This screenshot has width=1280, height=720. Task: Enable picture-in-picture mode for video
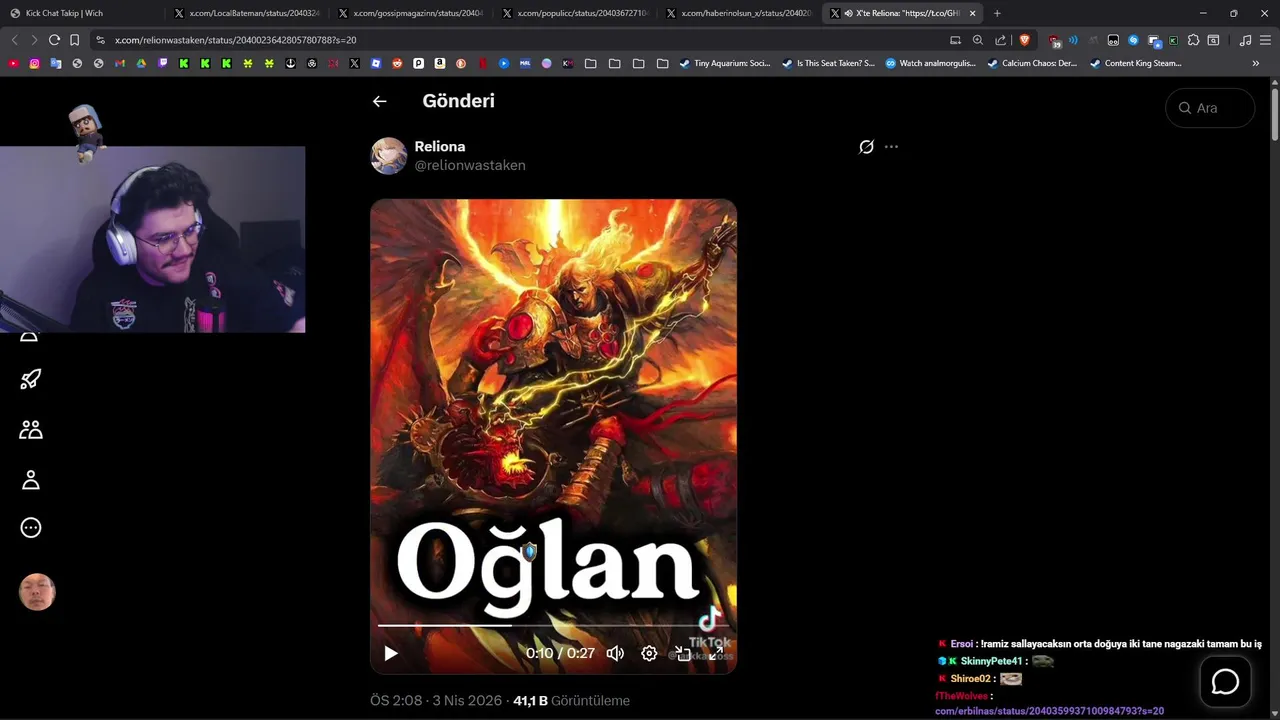pos(682,653)
